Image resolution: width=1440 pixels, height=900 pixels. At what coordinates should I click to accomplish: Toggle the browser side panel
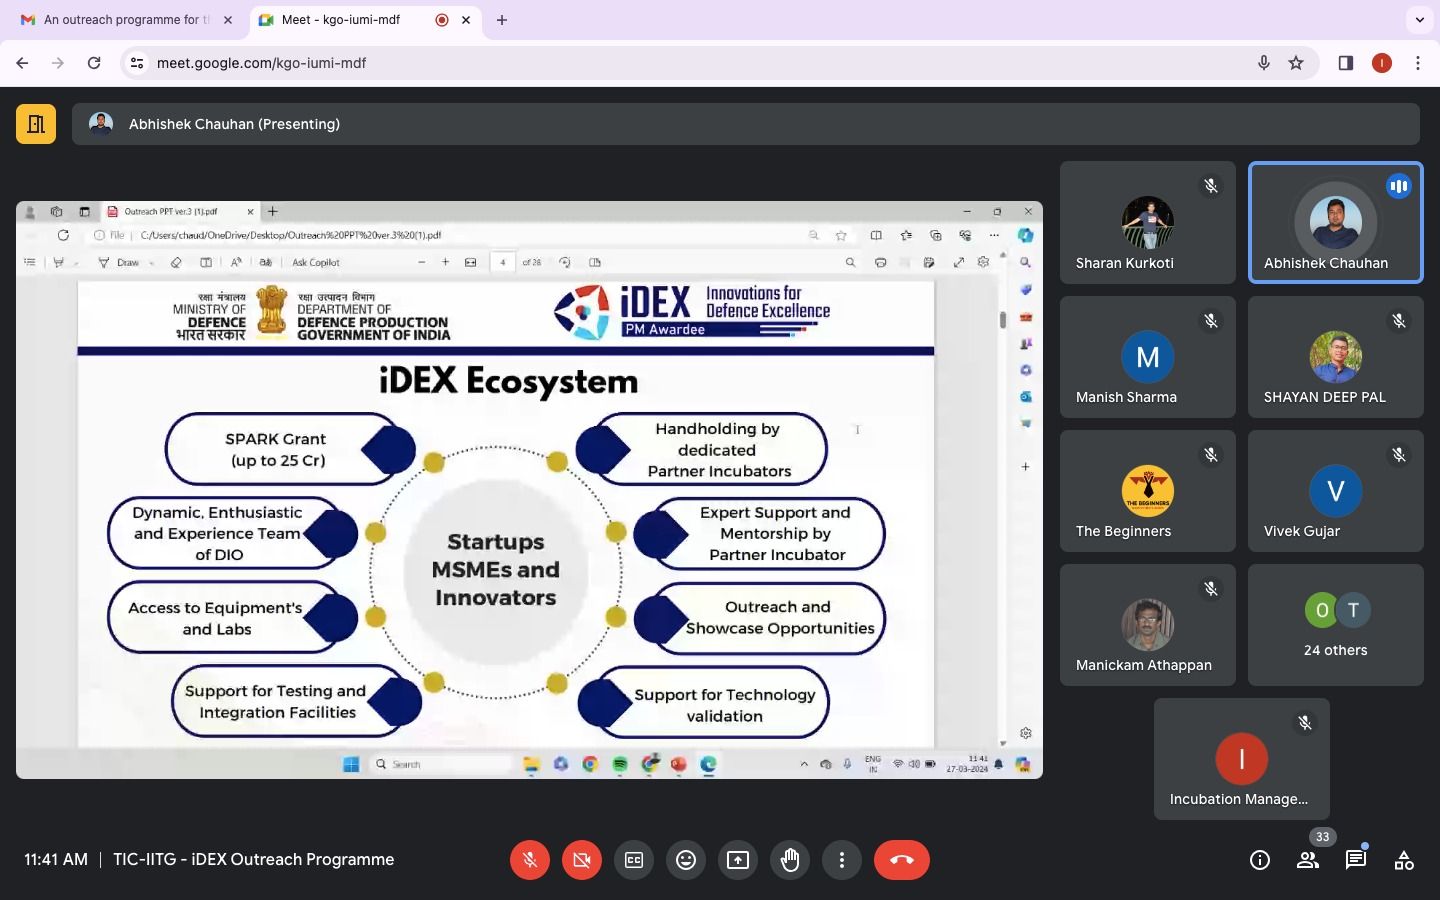pyautogui.click(x=1346, y=63)
